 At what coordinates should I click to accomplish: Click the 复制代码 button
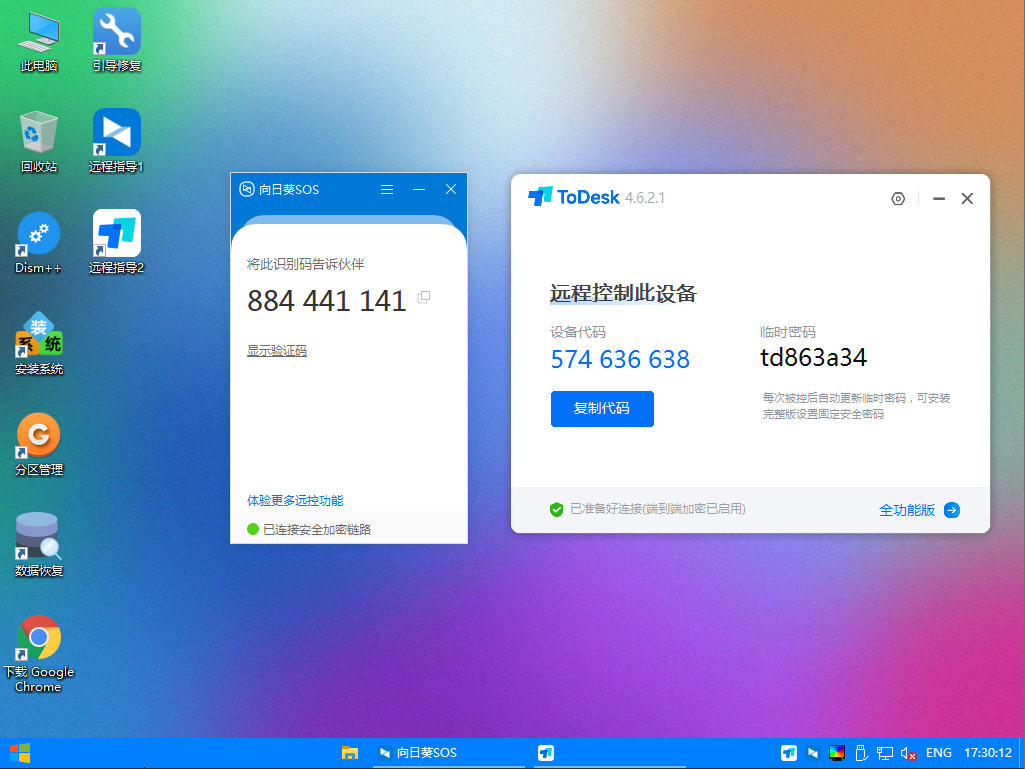tap(602, 409)
